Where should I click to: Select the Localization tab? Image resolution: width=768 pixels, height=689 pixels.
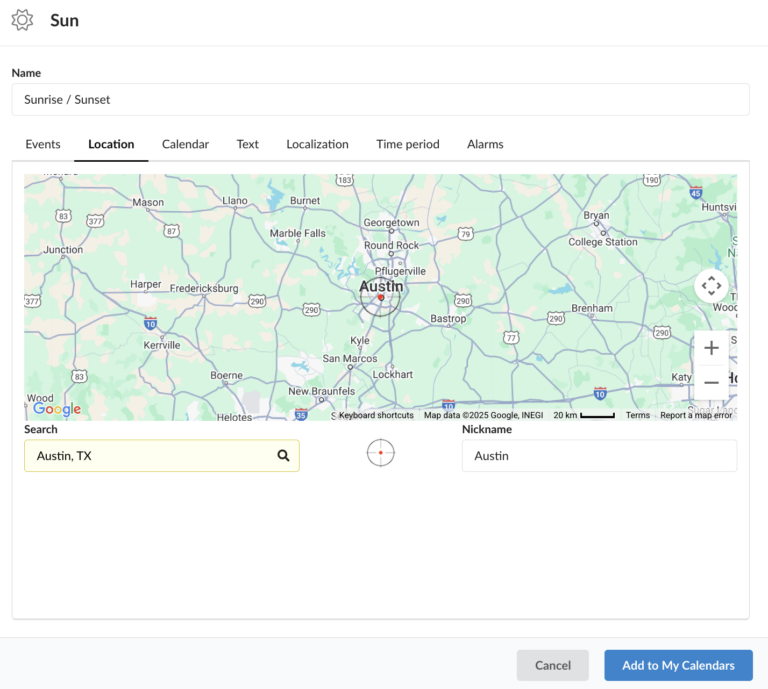[317, 144]
